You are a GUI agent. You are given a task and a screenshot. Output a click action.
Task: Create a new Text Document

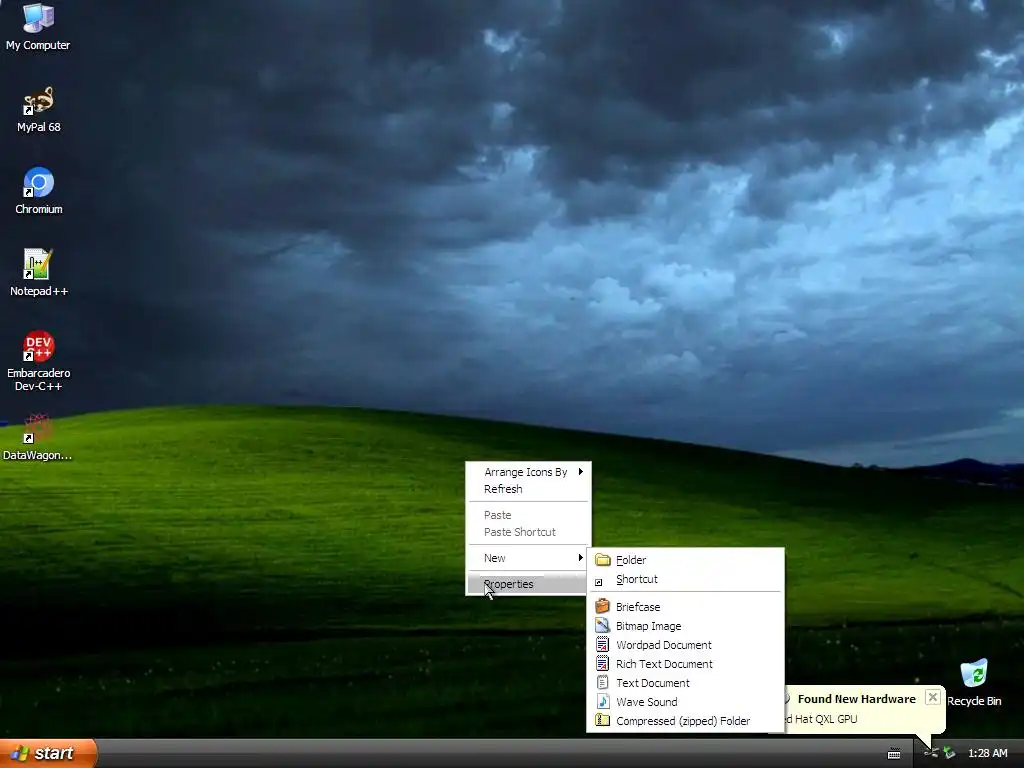[x=685, y=682]
